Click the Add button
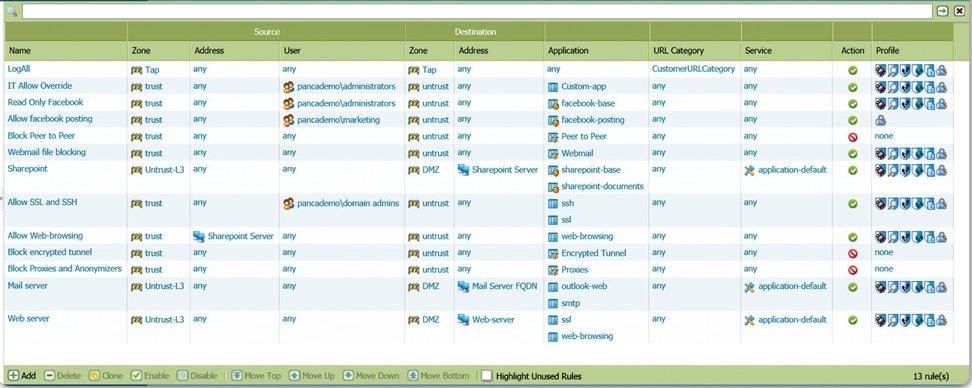Screen dimensions: 972x388 point(22,376)
